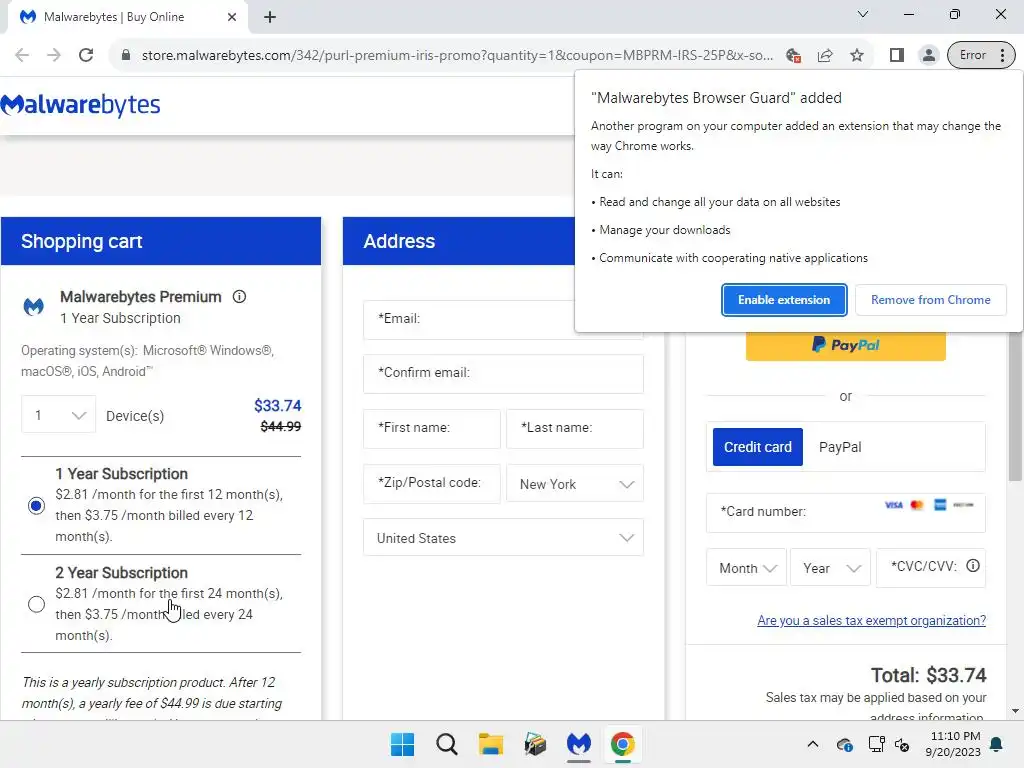The image size is (1024, 768).
Task: Show hidden system tray icons
Action: [x=812, y=744]
